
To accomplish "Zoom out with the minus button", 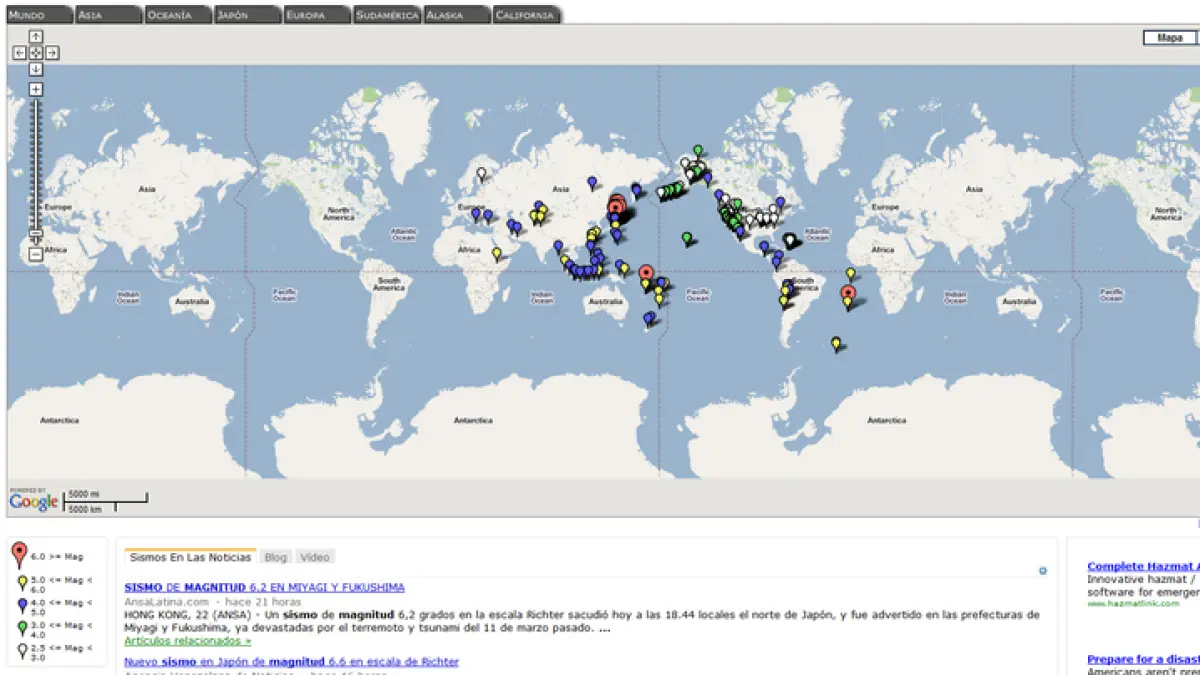I will [x=36, y=254].
